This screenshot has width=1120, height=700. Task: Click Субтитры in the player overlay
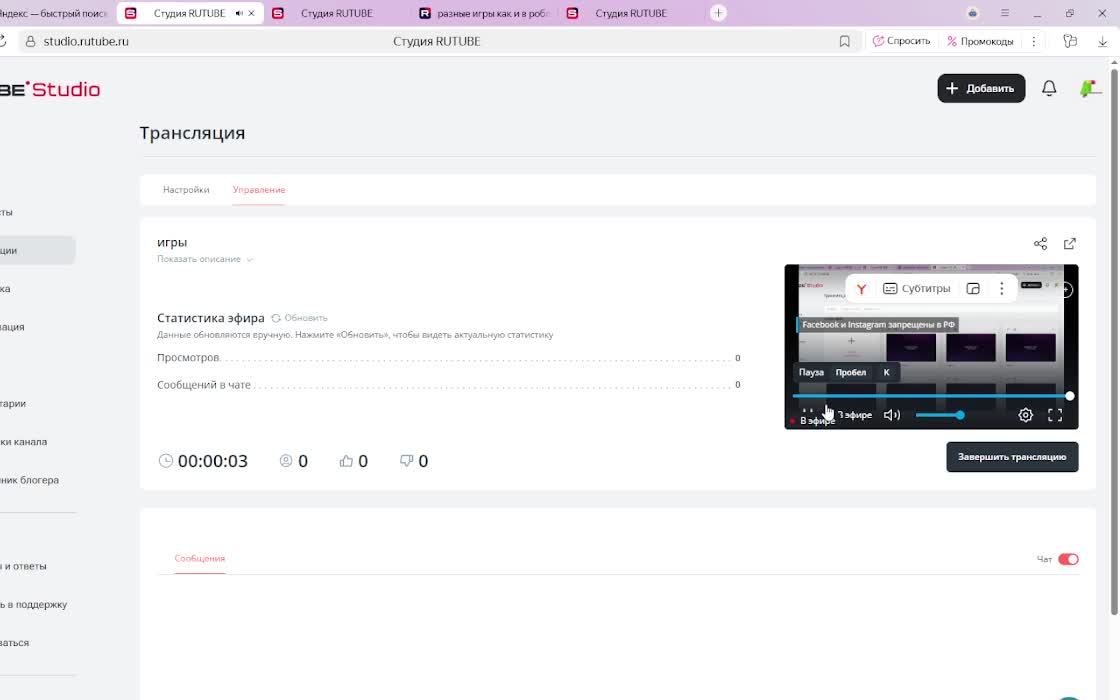click(916, 289)
